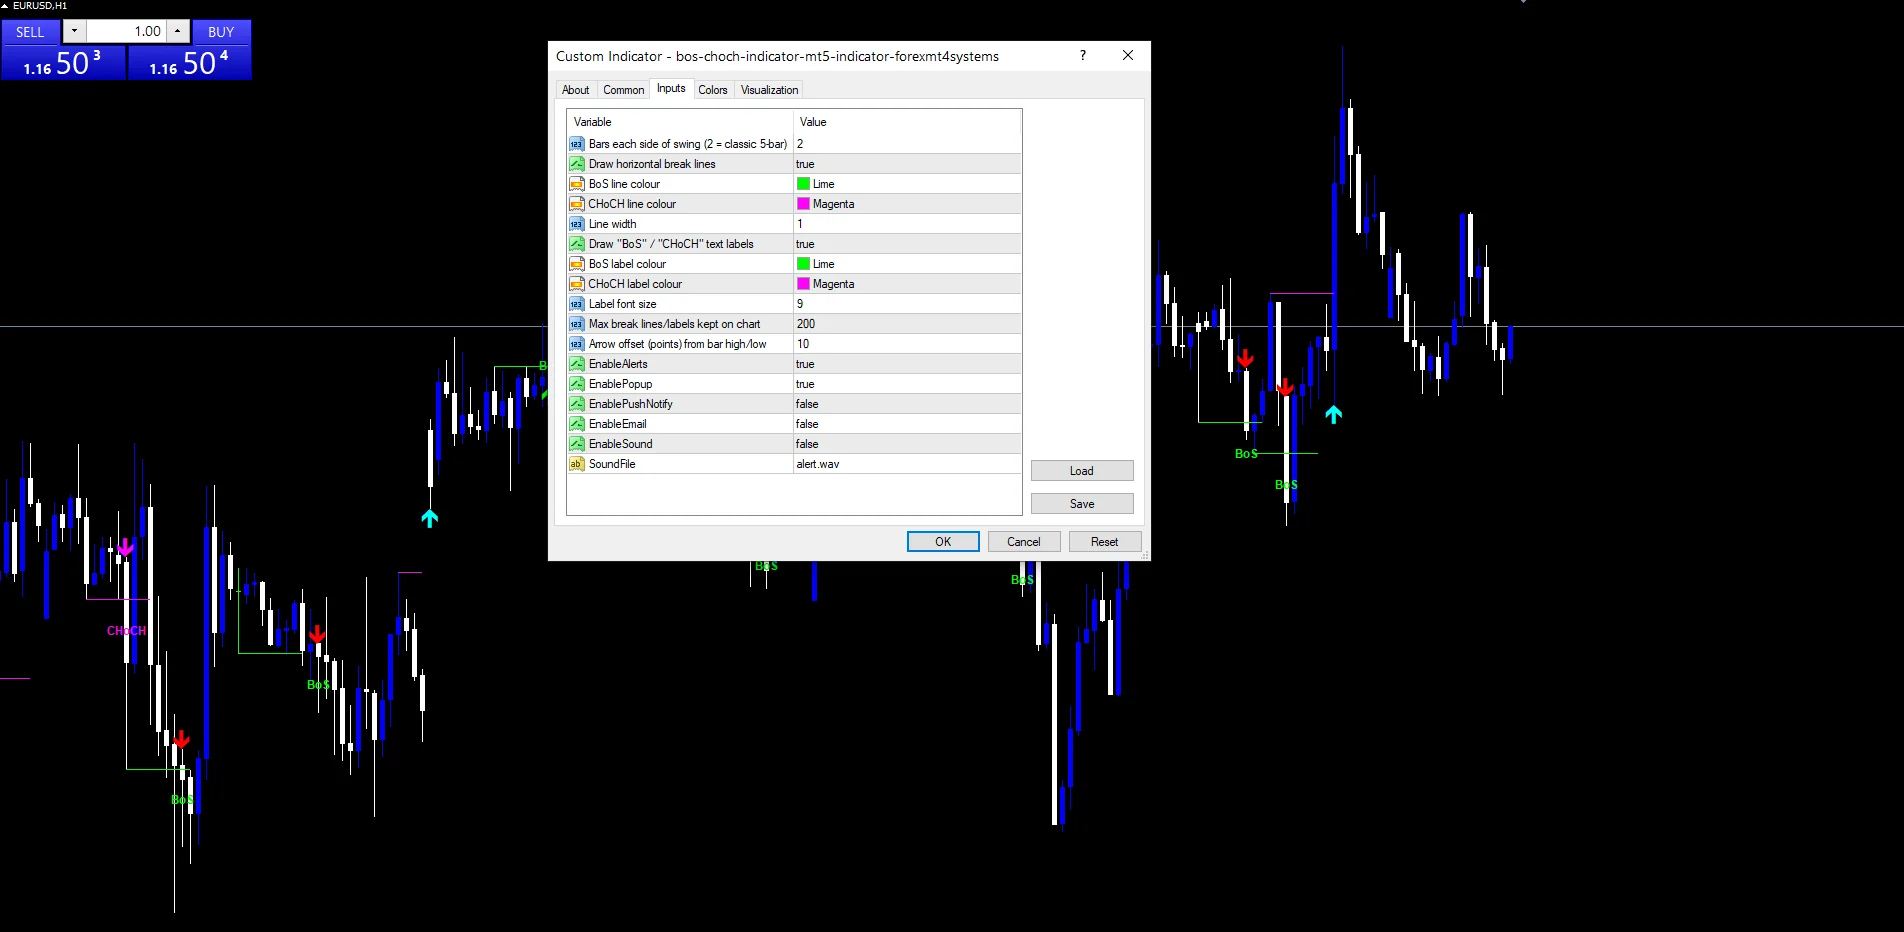Click the EURUSD,H1 chart title
Image resolution: width=1904 pixels, height=932 pixels.
pyautogui.click(x=39, y=6)
